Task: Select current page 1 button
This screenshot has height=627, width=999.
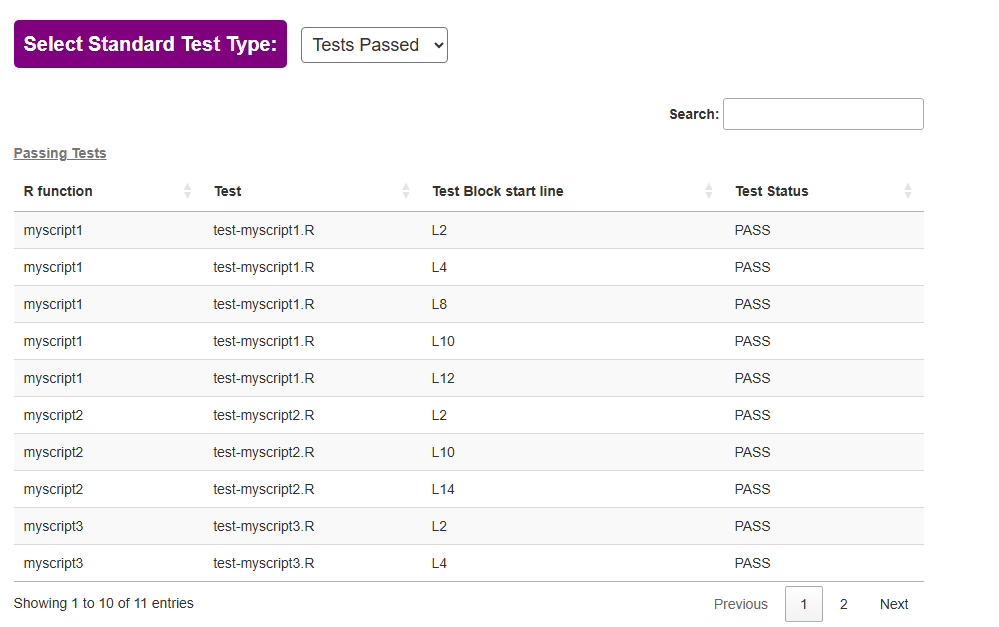Action: (804, 604)
